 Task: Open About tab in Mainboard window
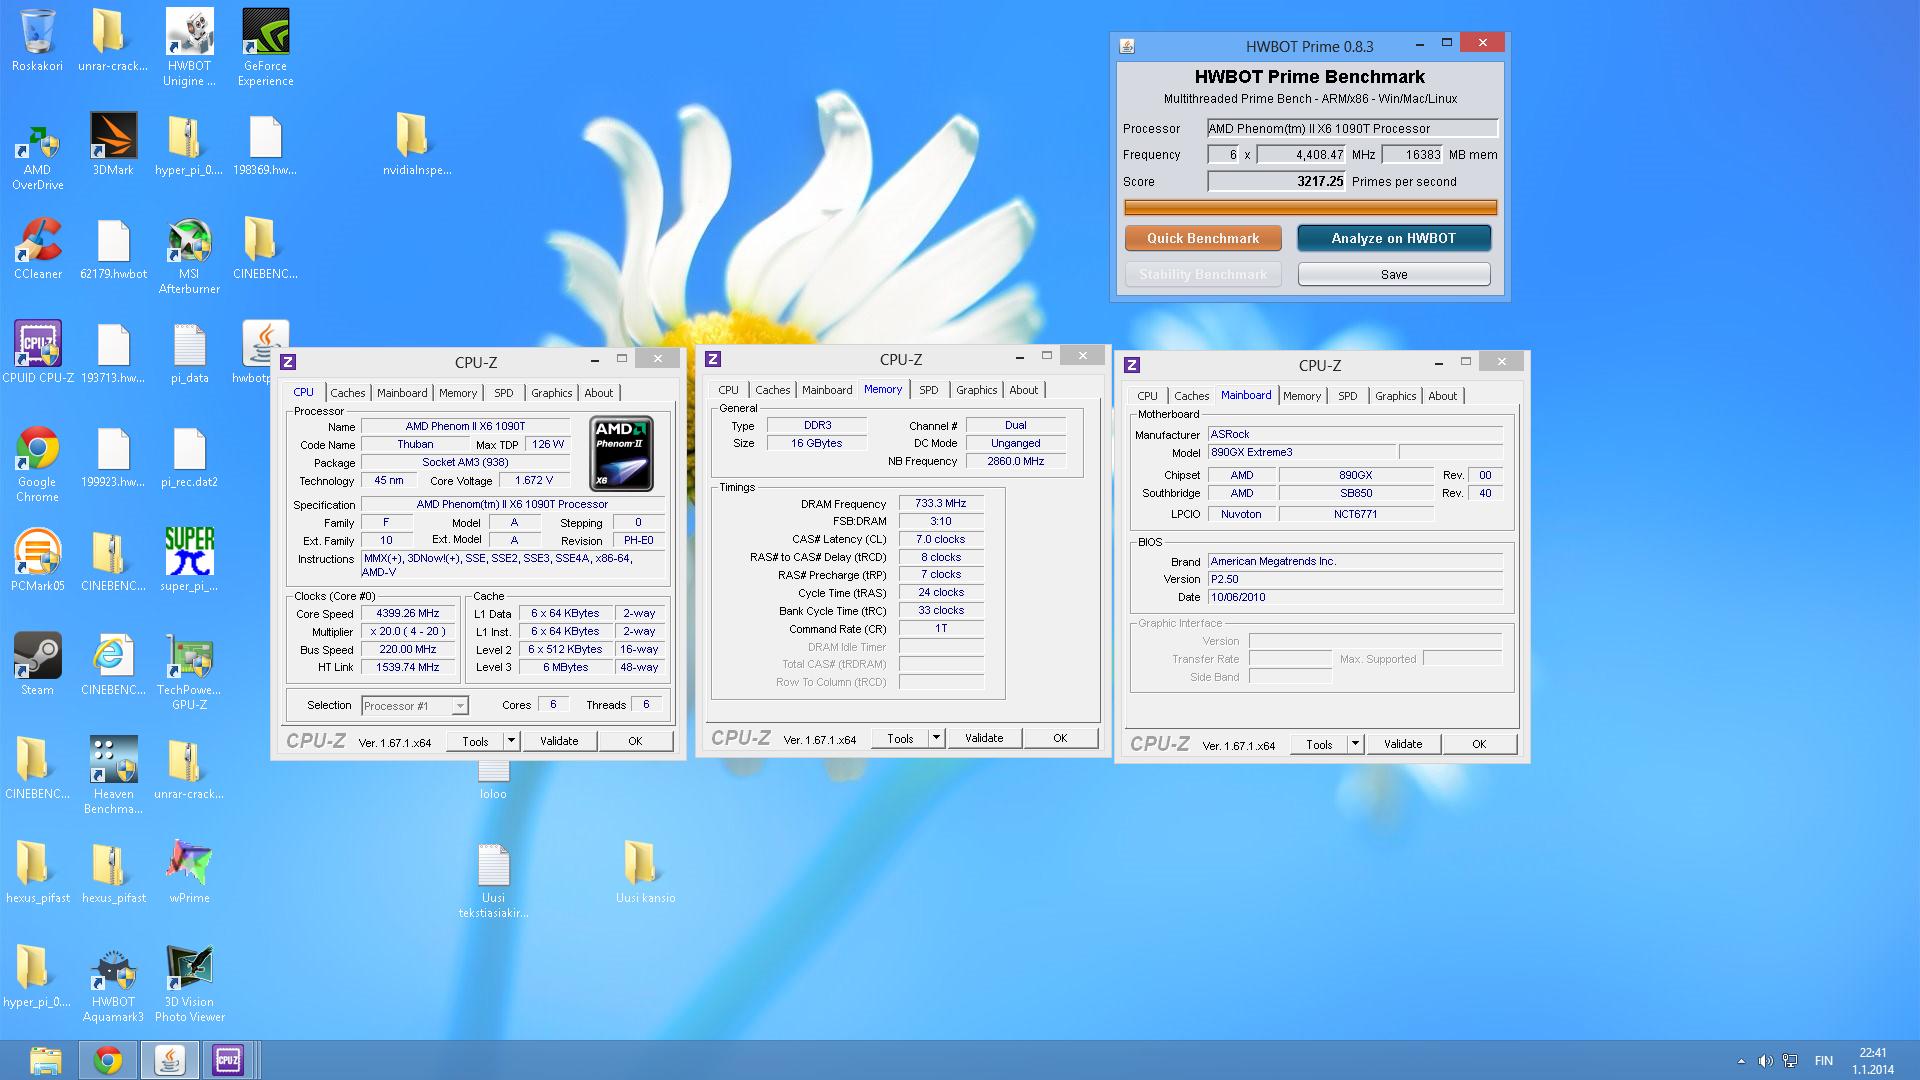1442,396
